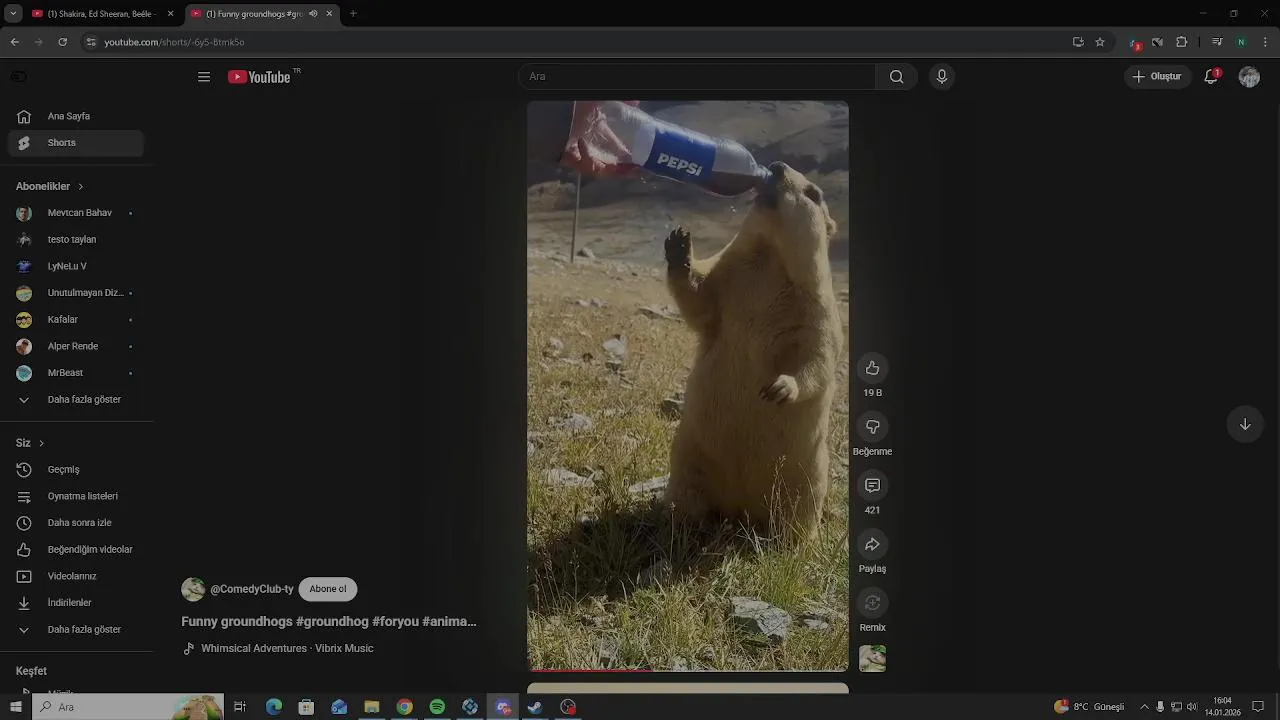The image size is (1280, 720).
Task: Focus the YouTube Ara search field
Action: [x=697, y=77]
